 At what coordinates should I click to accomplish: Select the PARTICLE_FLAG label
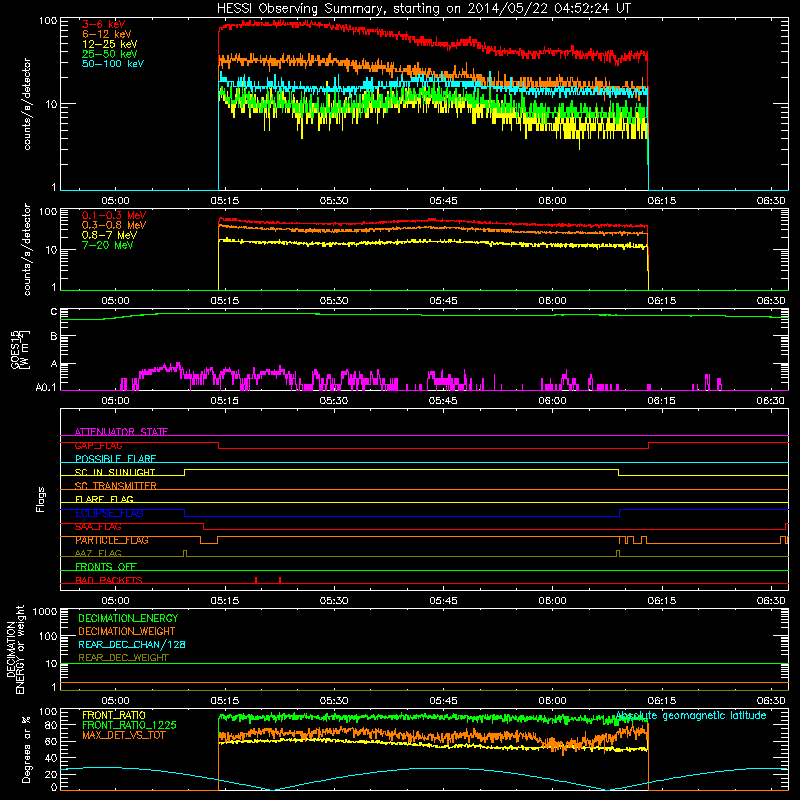[x=112, y=540]
